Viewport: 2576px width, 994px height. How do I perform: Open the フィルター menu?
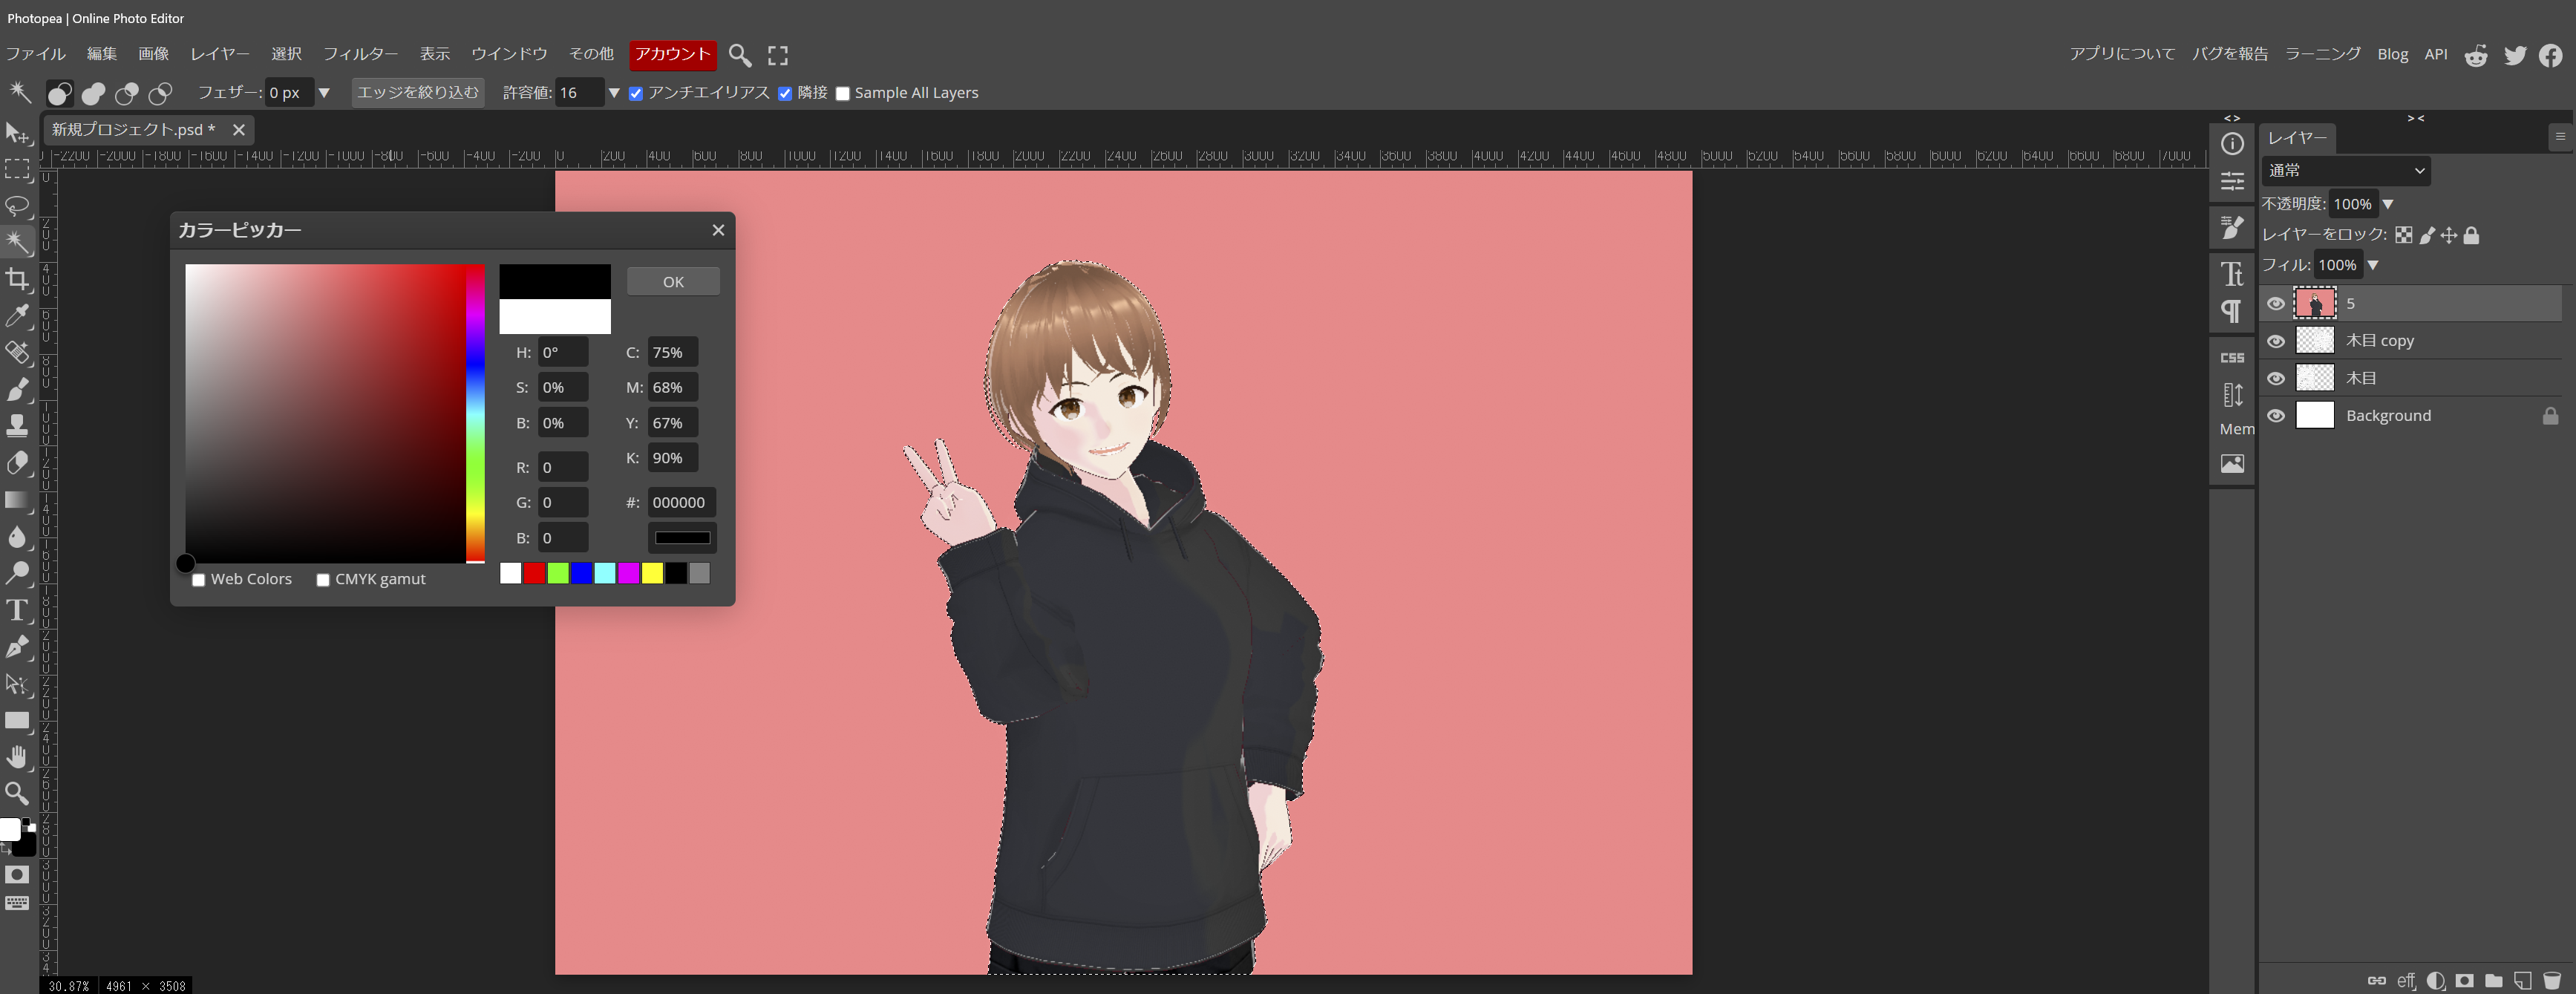tap(360, 54)
